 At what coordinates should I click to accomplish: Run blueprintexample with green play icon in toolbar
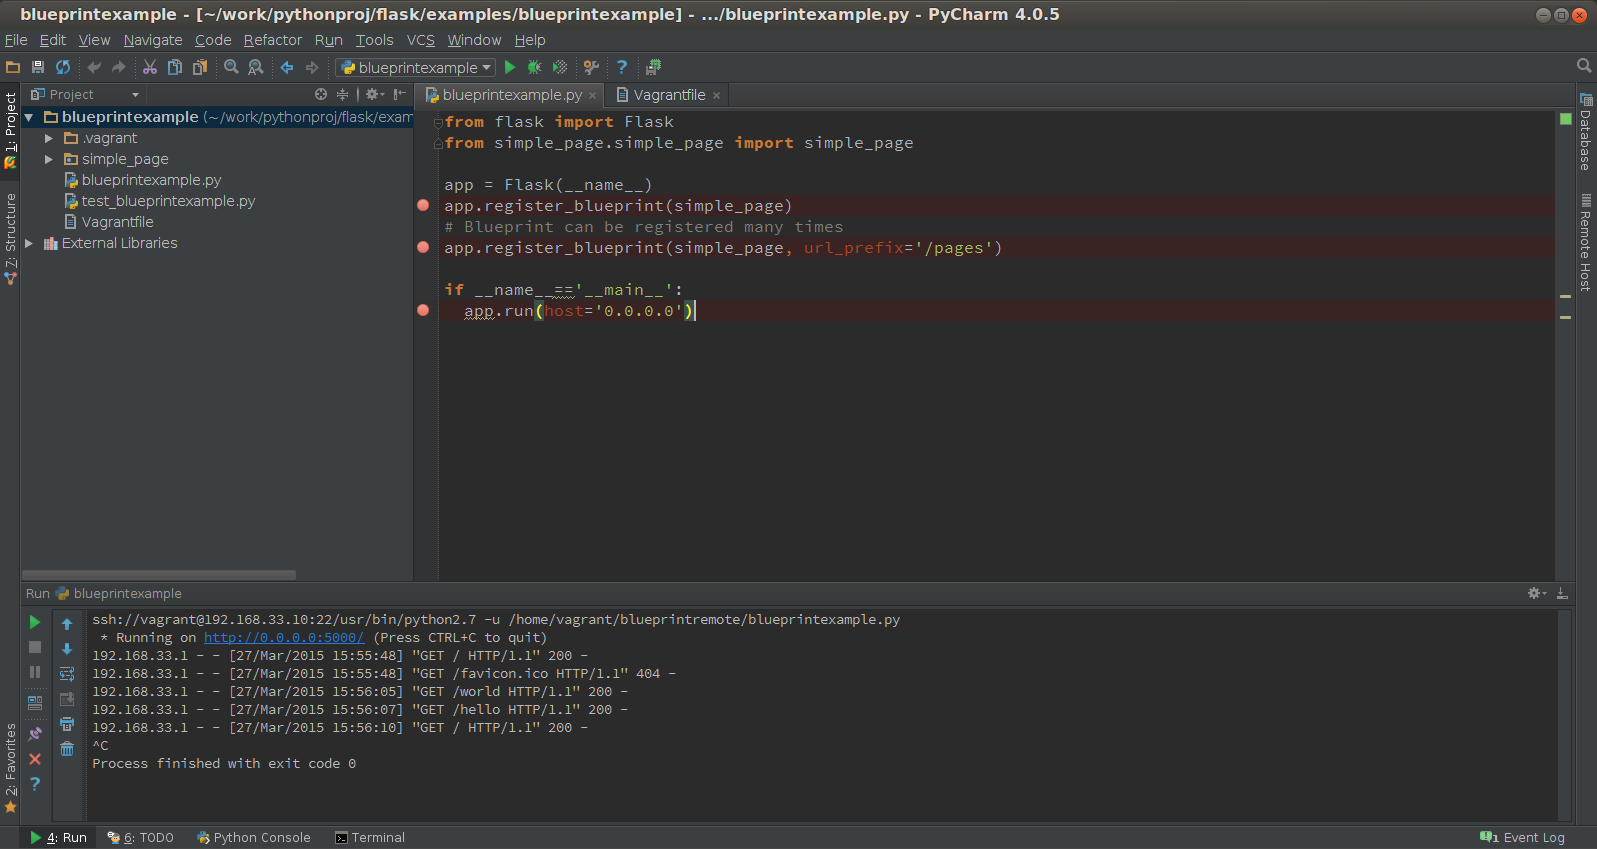[x=510, y=67]
